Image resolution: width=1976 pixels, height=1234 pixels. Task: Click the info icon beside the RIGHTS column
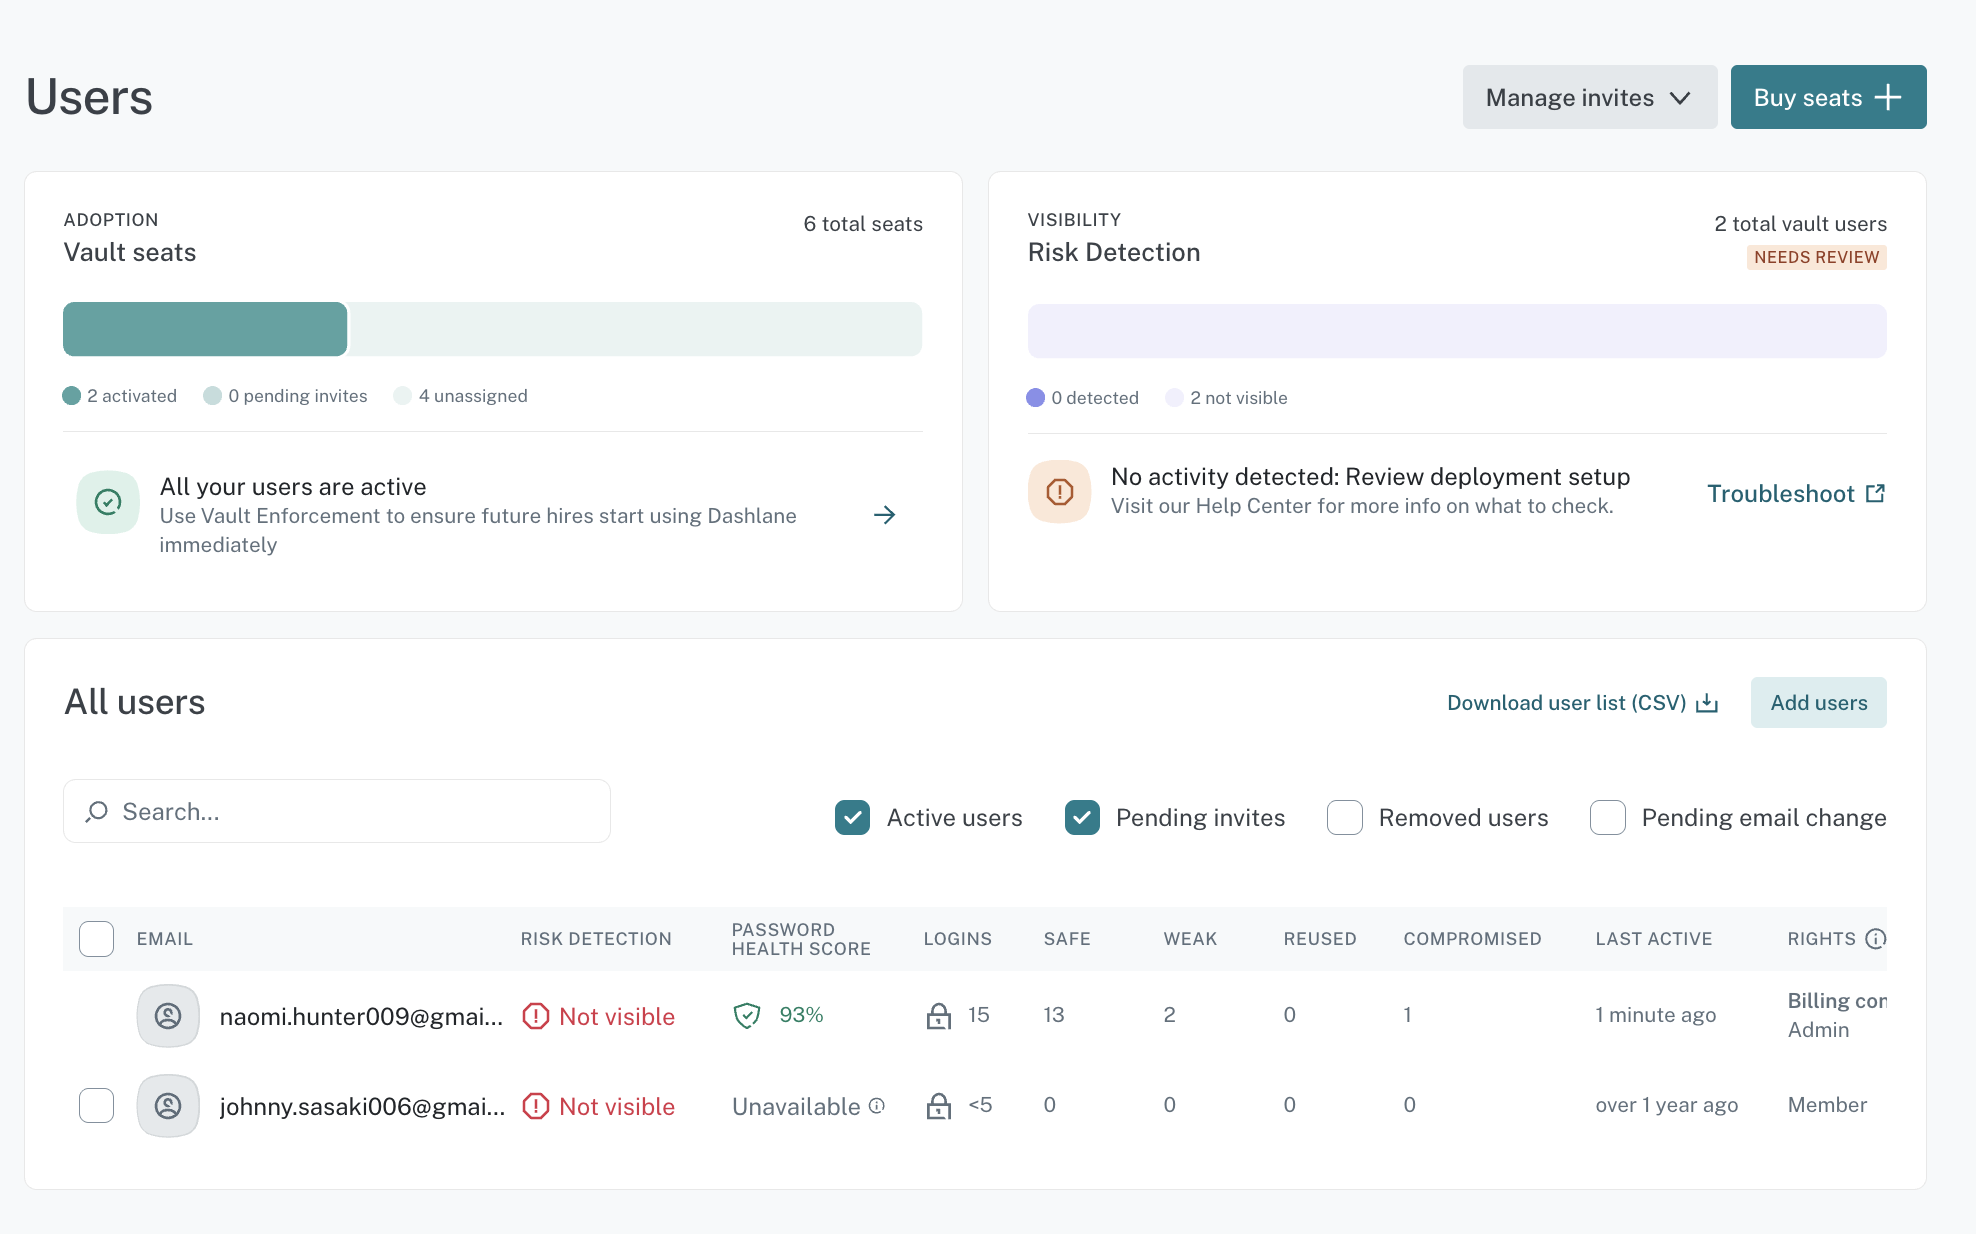1876,938
